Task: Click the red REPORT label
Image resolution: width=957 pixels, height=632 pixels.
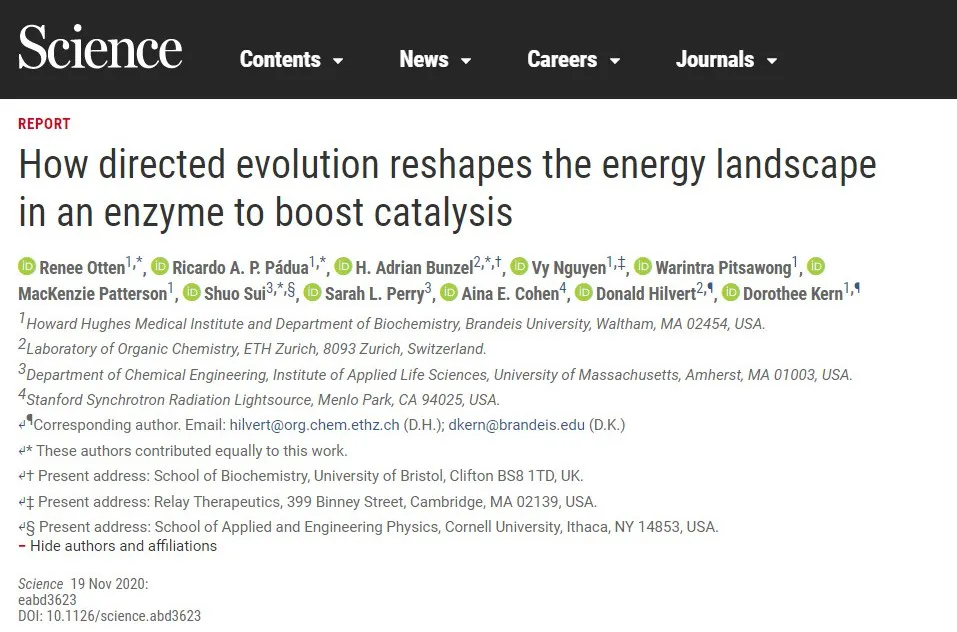Action: (x=44, y=124)
